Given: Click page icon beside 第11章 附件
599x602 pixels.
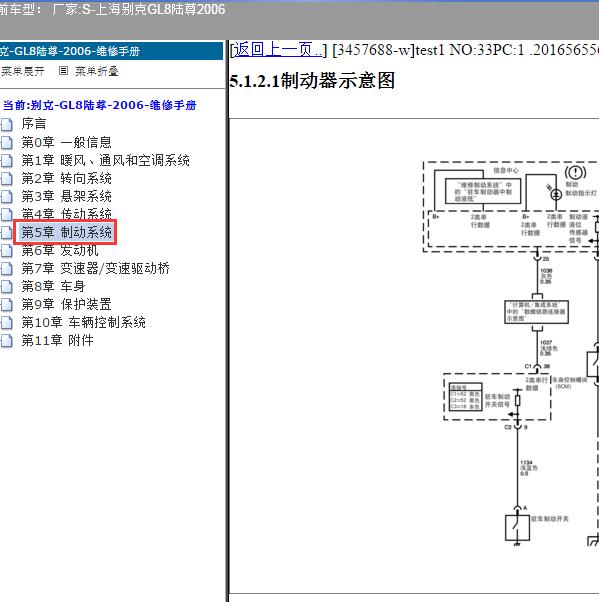Looking at the screenshot, I should (7, 341).
